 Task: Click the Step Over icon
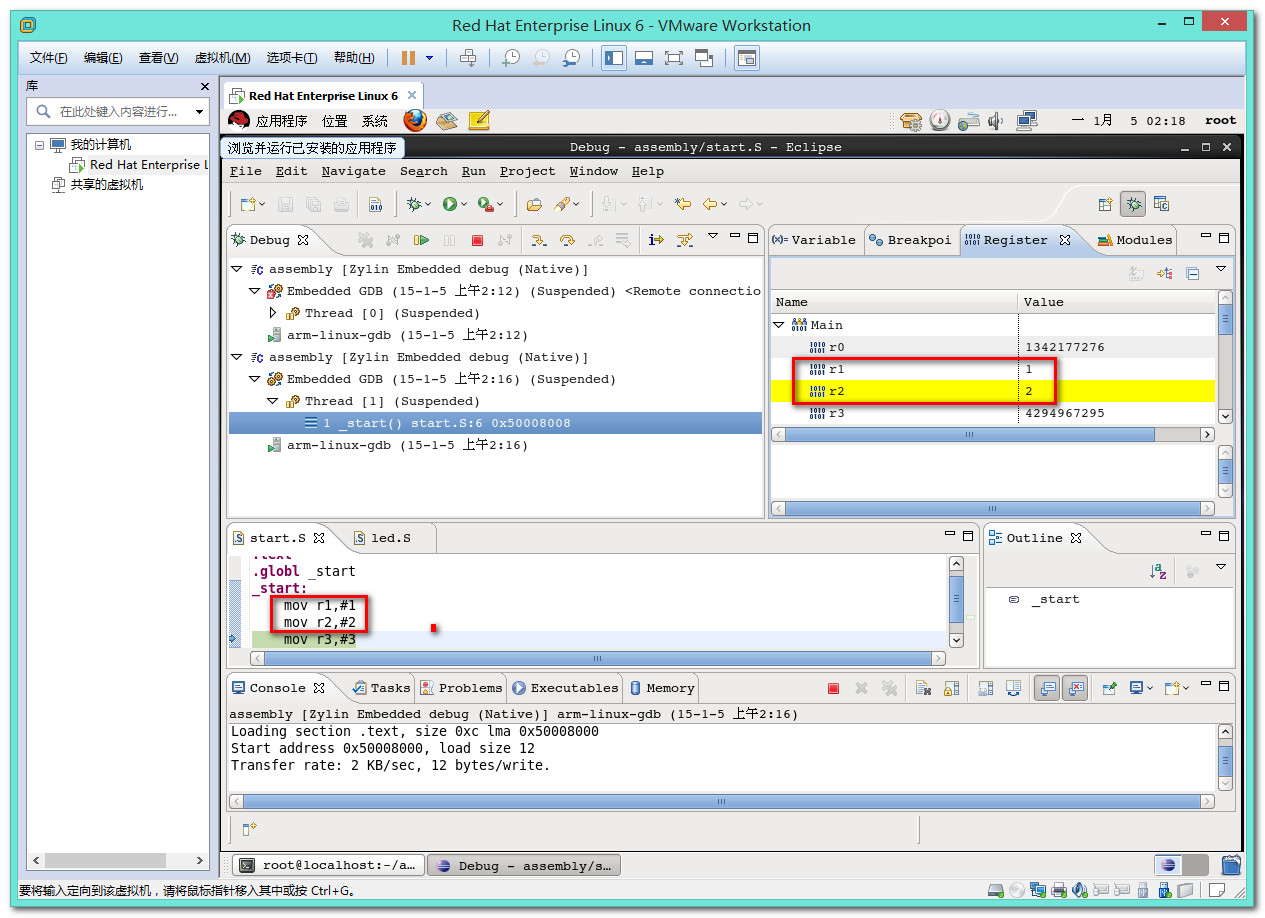(x=567, y=240)
